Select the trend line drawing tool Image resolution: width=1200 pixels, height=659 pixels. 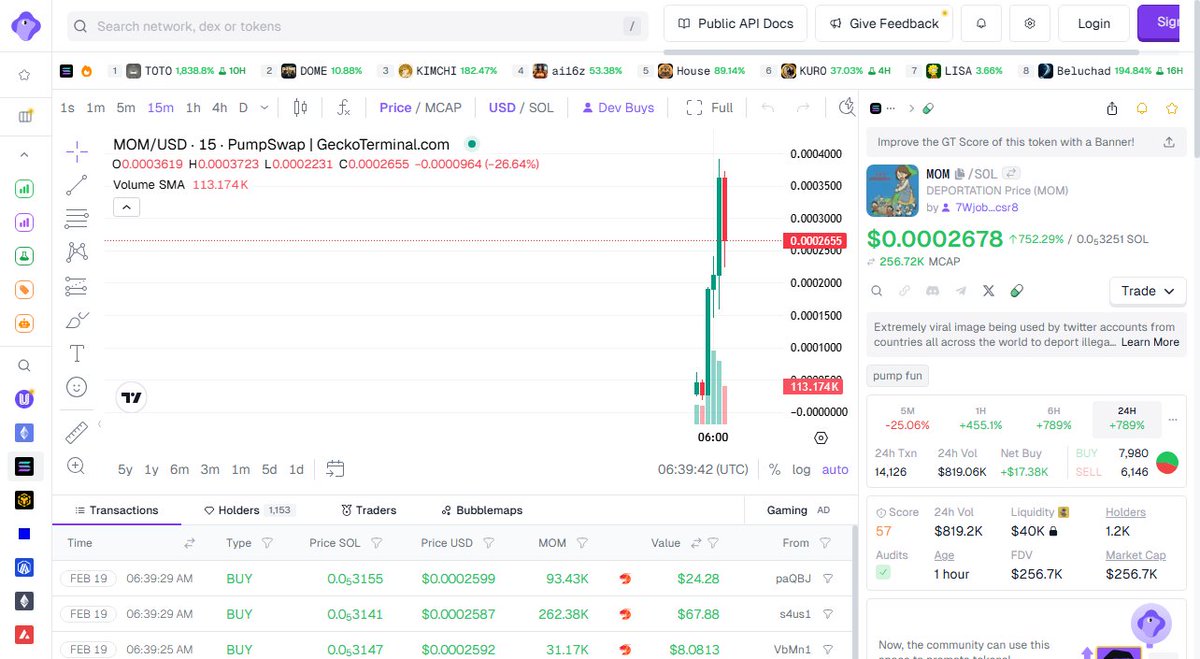click(76, 185)
